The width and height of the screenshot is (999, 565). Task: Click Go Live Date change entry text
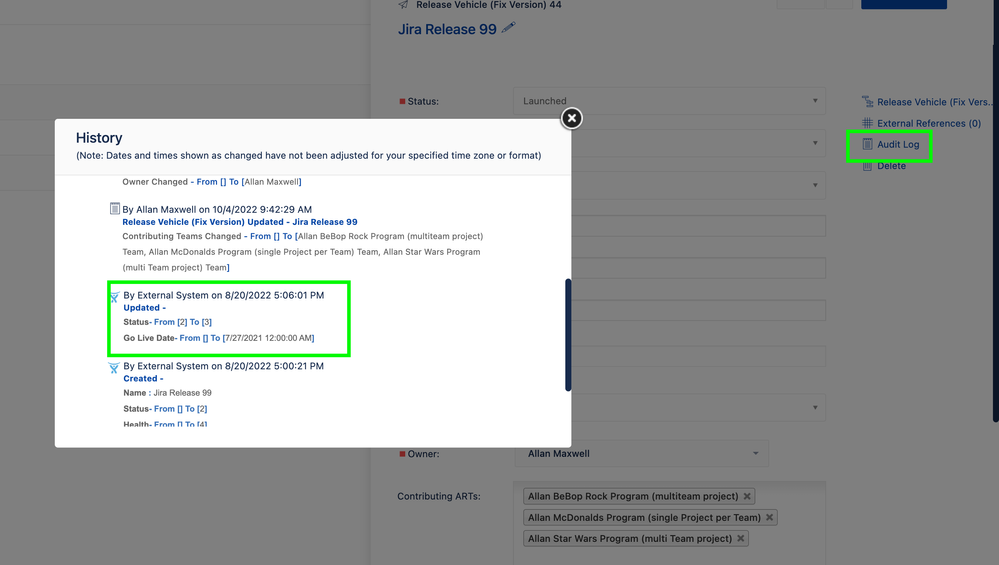[219, 338]
